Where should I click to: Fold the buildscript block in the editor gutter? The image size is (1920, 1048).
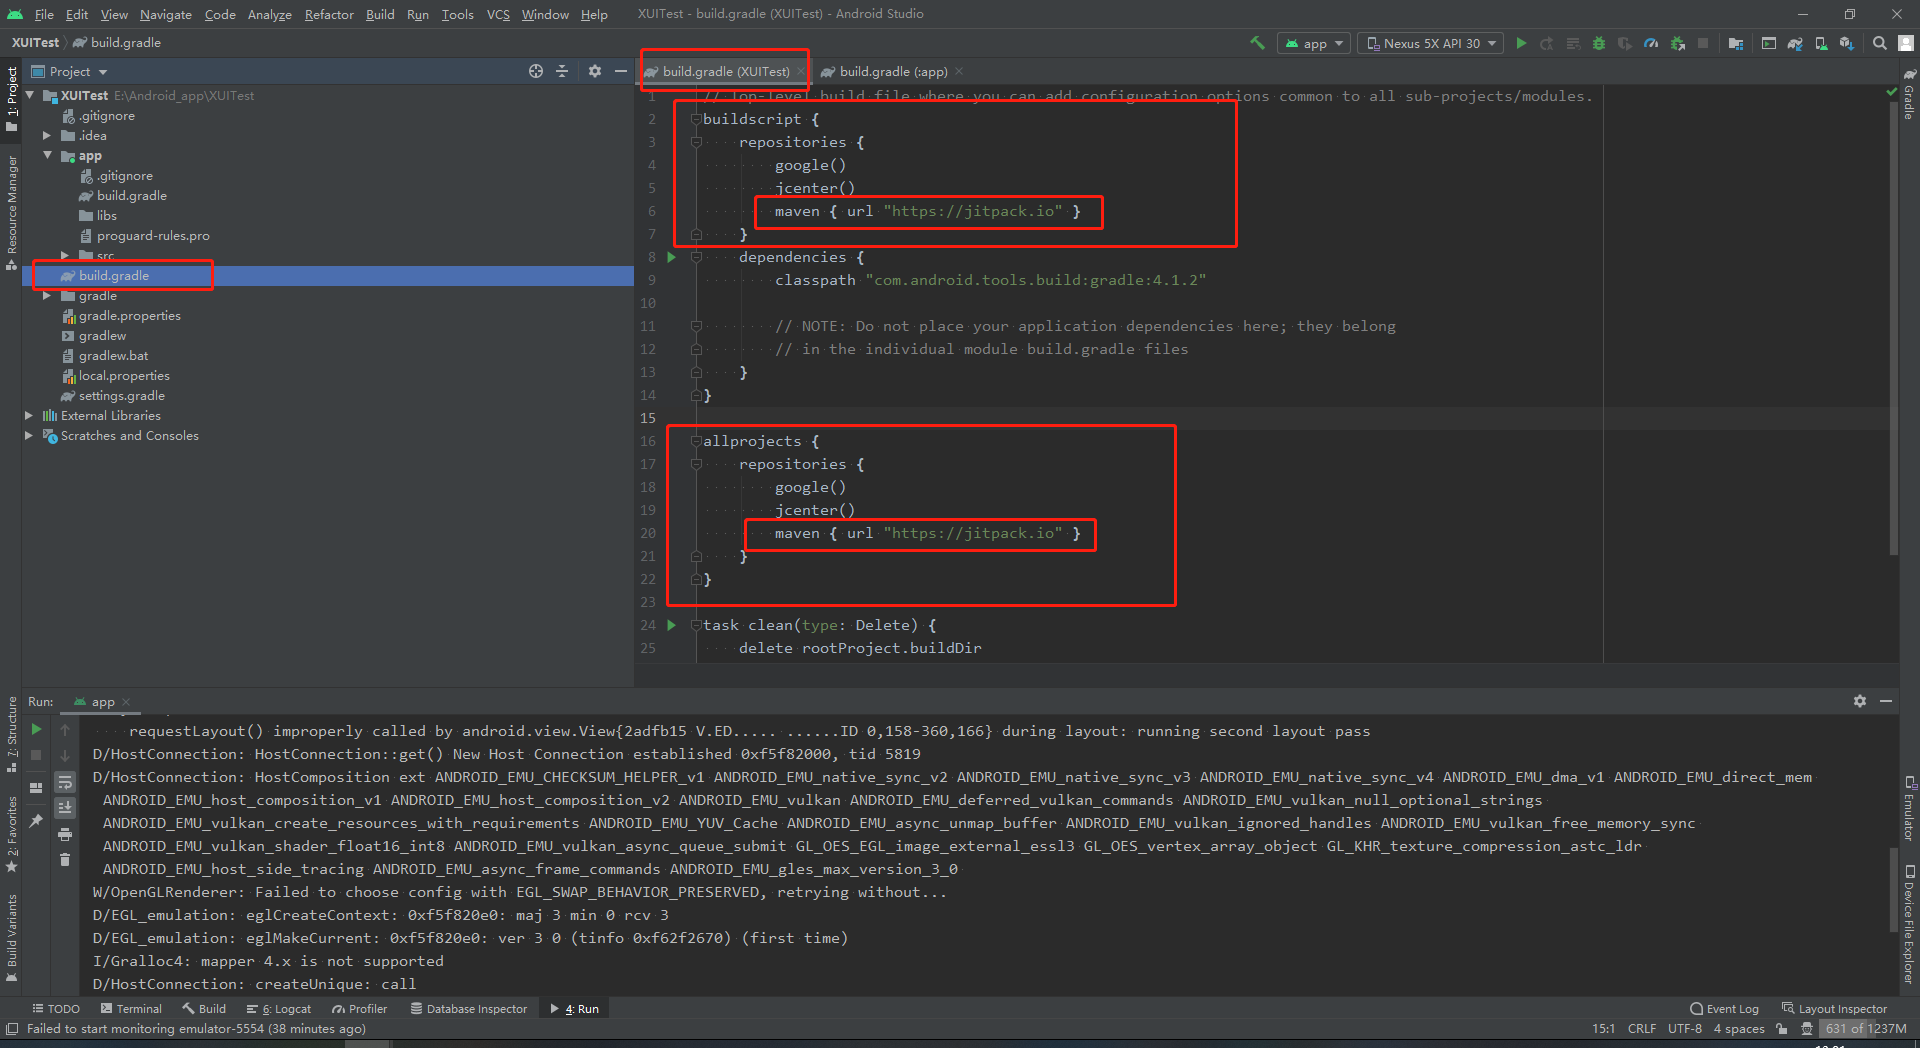(695, 118)
